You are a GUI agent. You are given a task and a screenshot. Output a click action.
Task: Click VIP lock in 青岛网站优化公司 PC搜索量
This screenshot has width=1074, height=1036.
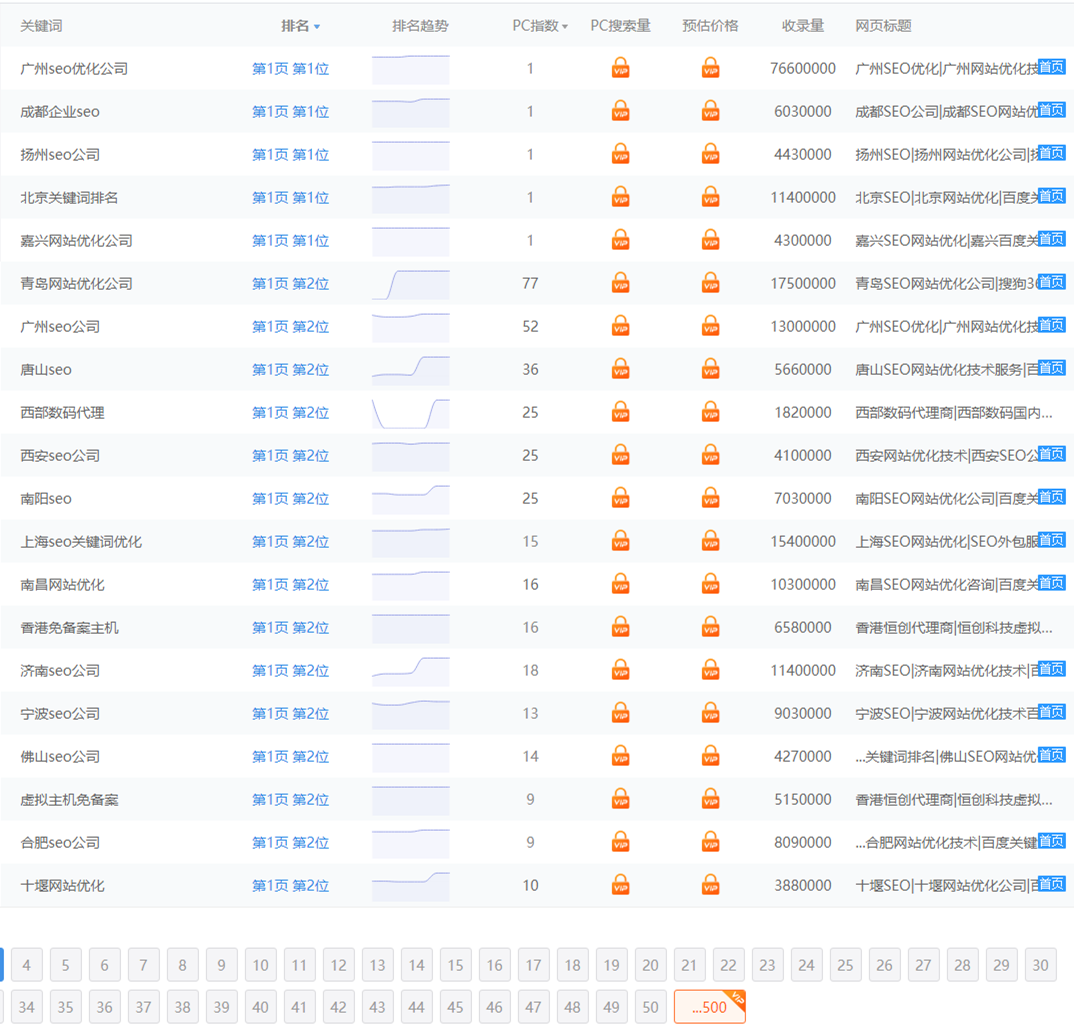(x=620, y=284)
